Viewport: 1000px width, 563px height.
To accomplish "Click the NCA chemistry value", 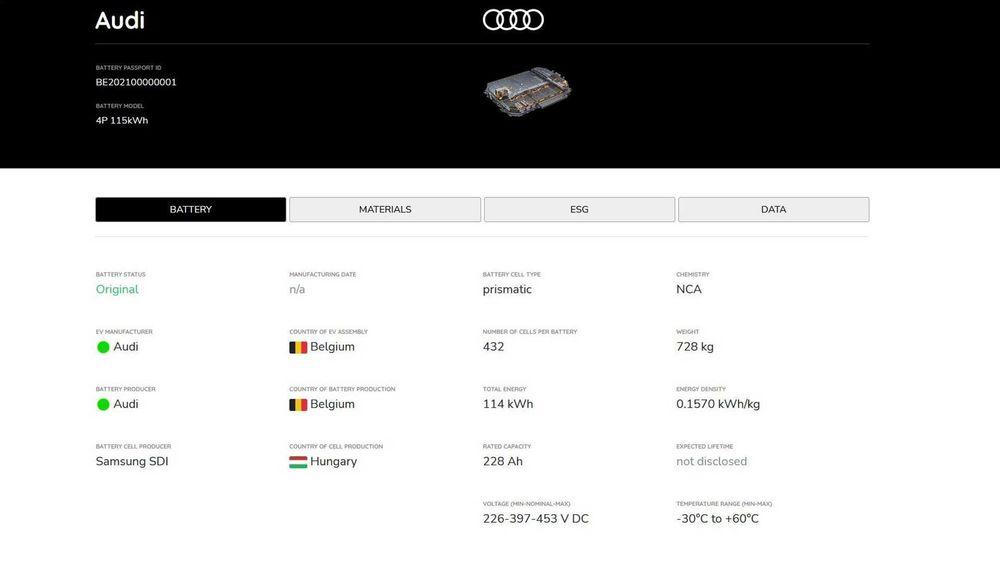I will [689, 290].
